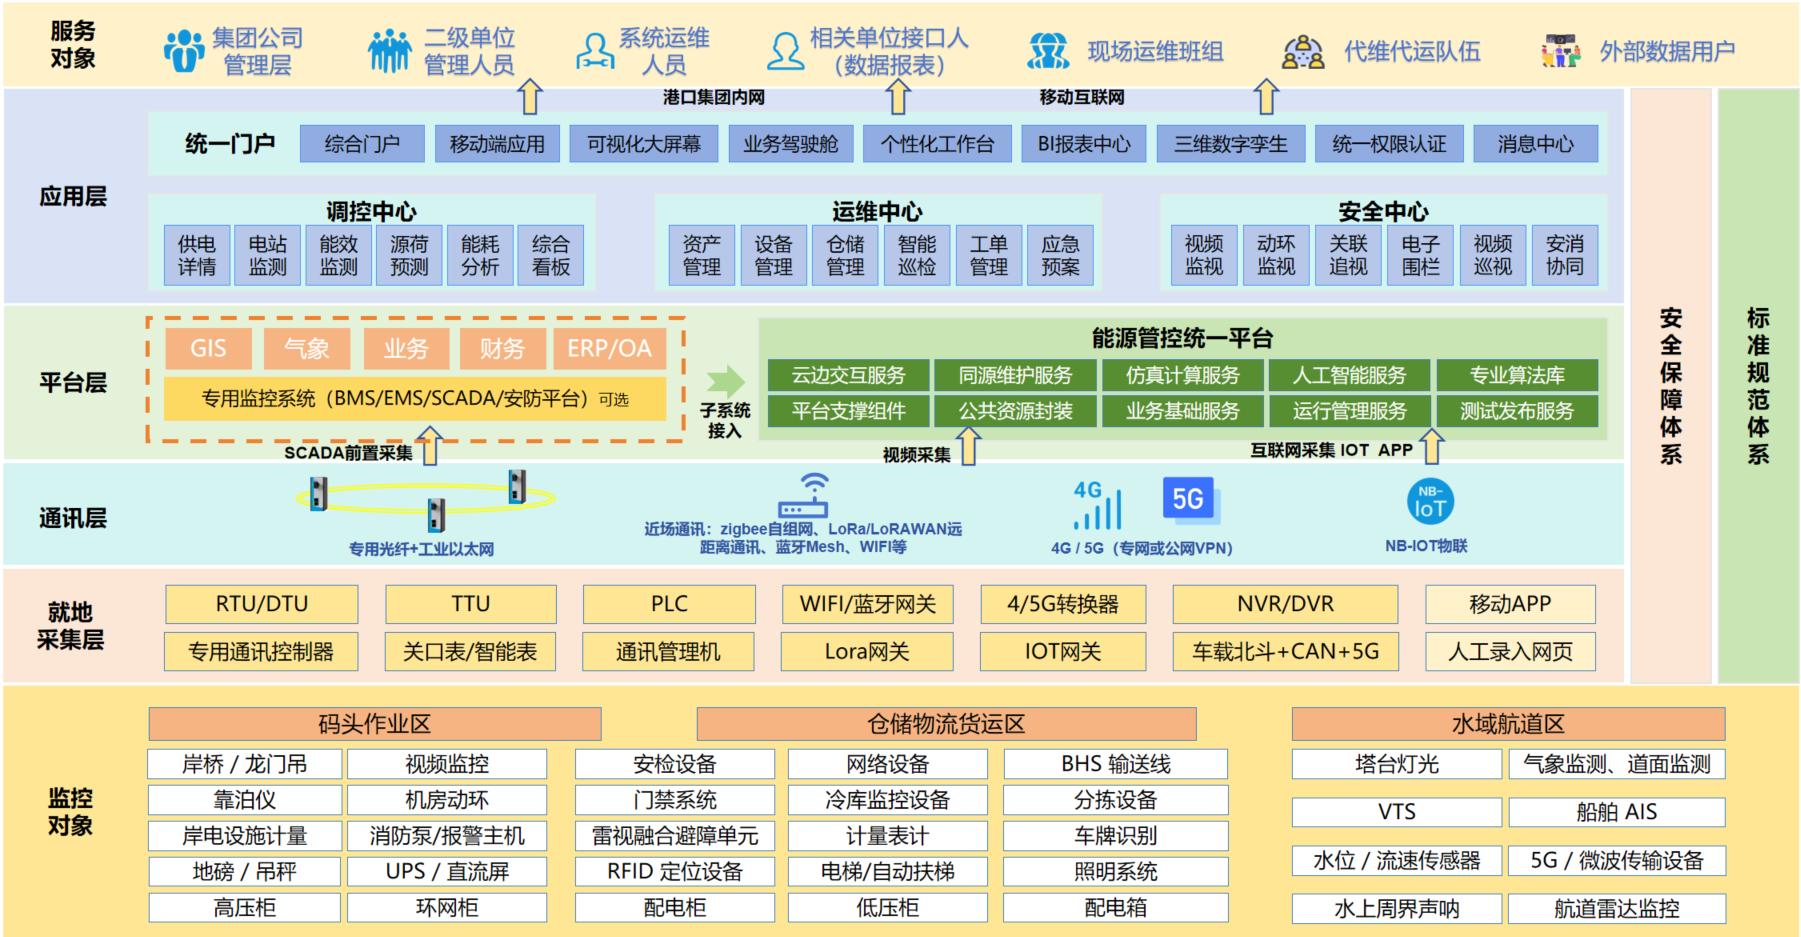Image resolution: width=1801 pixels, height=937 pixels.
Task: Click the NB-IoT round icon
Action: click(x=1430, y=502)
